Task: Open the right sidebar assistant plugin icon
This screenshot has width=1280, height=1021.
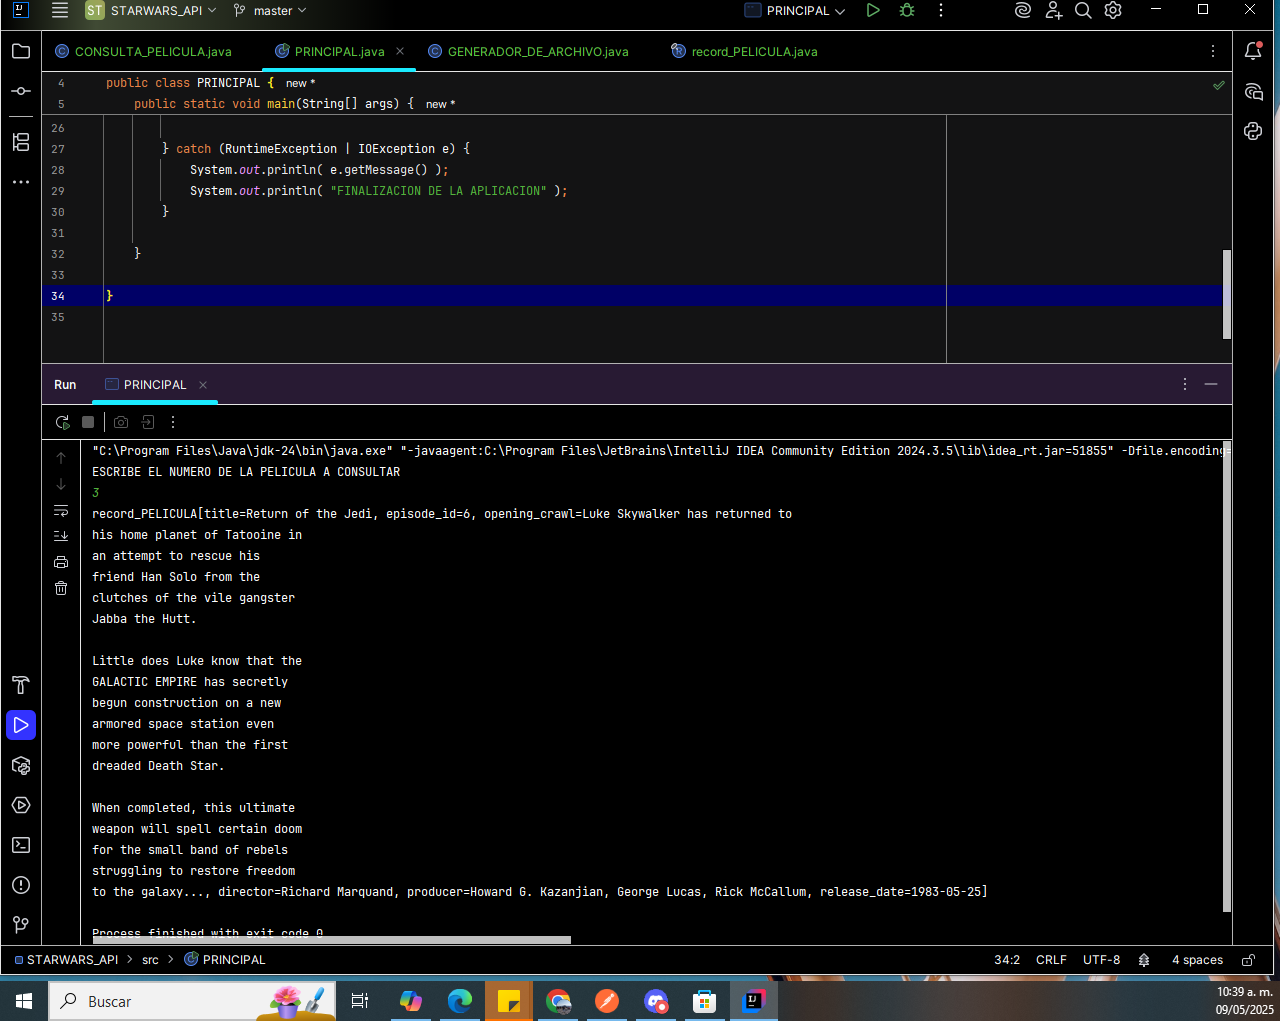Action: click(1253, 131)
